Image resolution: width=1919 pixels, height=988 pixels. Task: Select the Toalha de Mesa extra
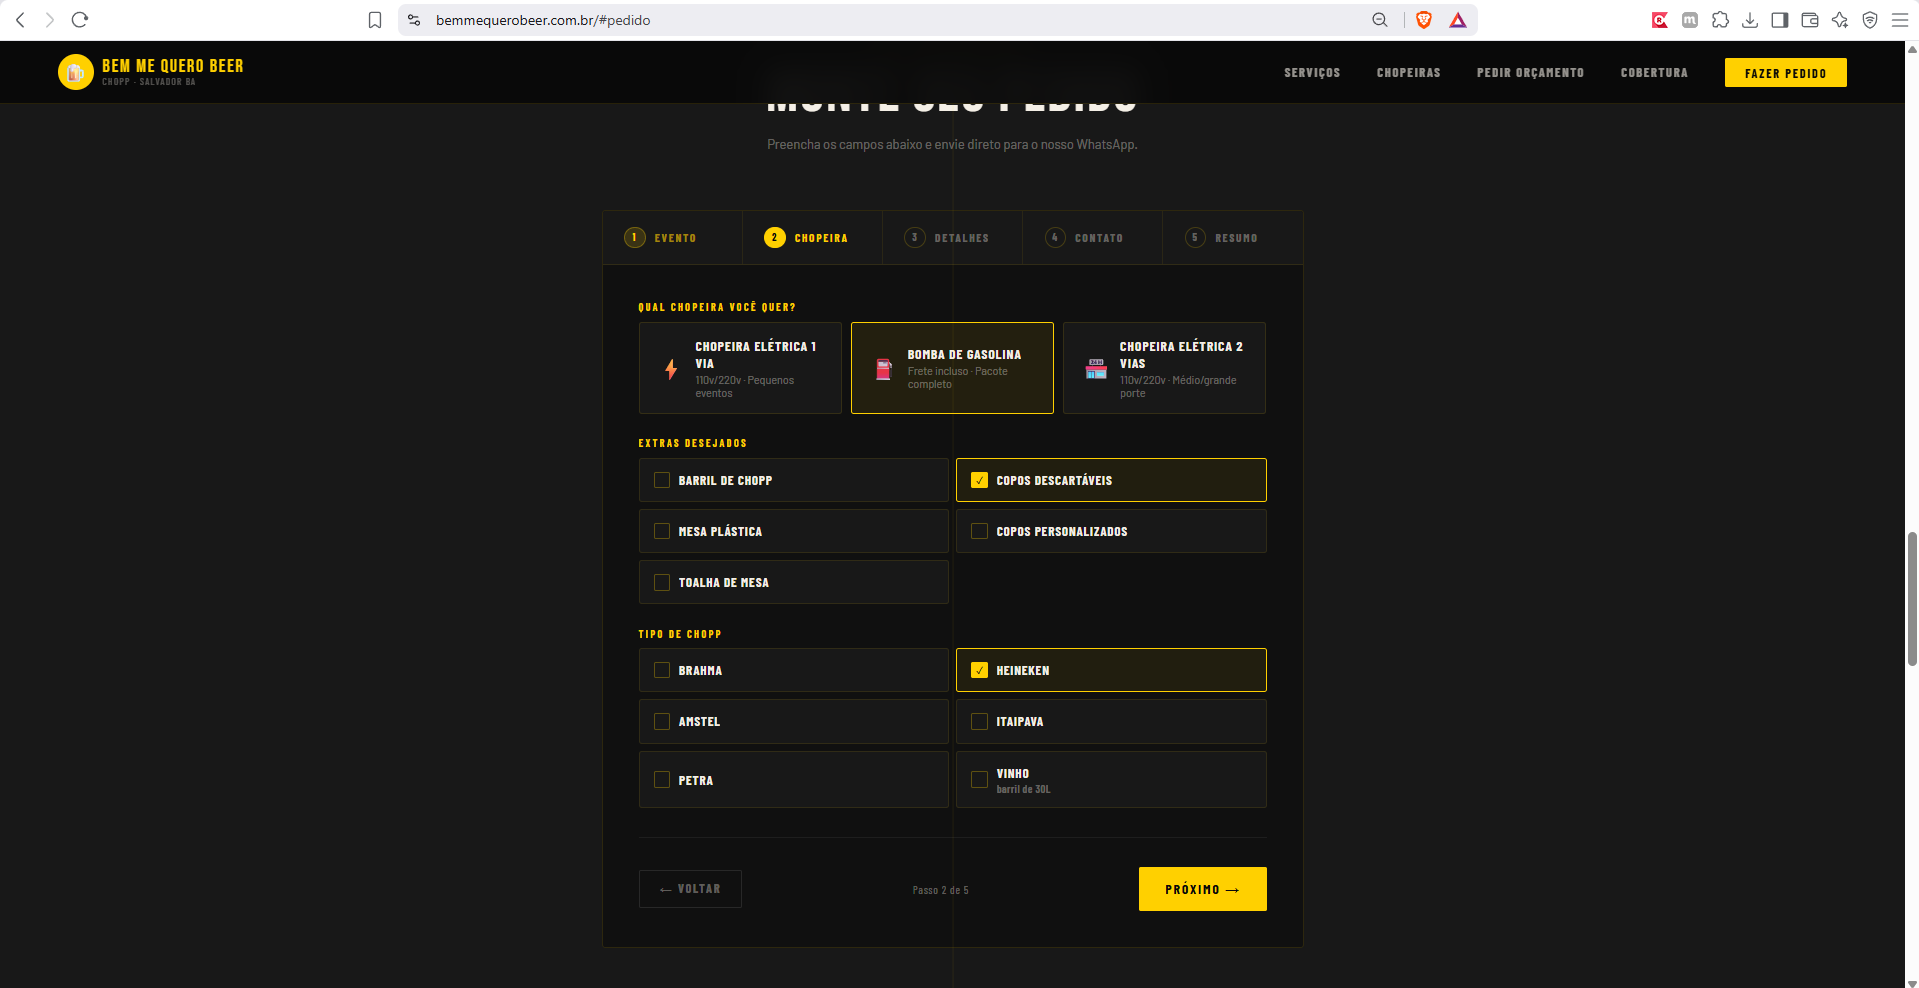tap(793, 582)
